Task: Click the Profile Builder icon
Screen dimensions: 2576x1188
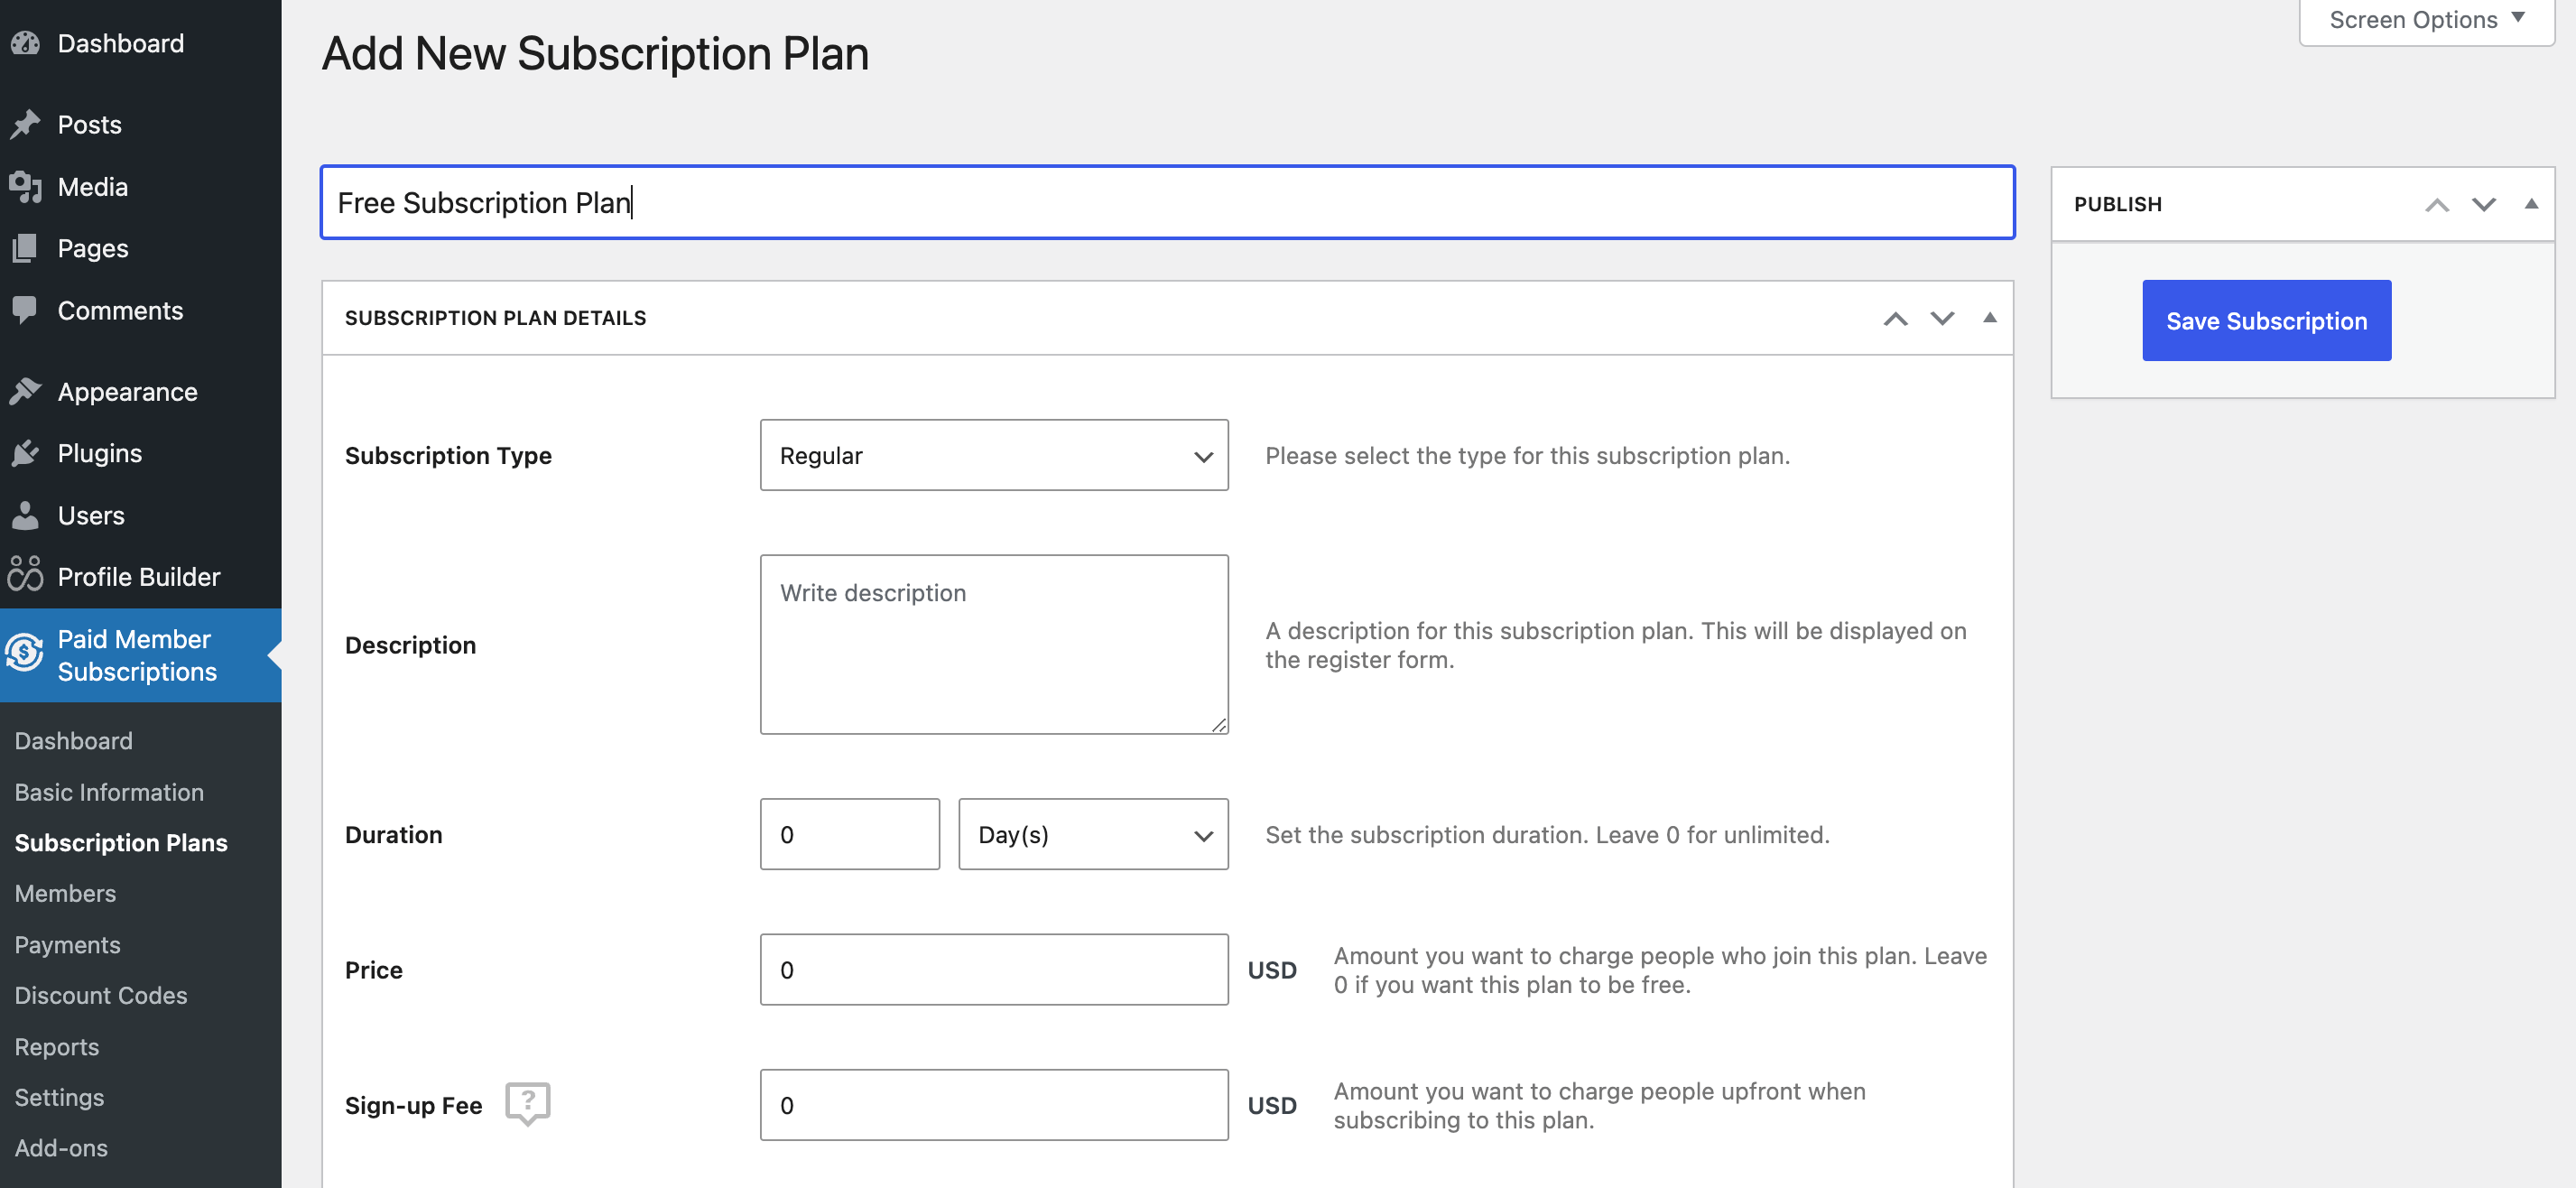Action: (25, 576)
